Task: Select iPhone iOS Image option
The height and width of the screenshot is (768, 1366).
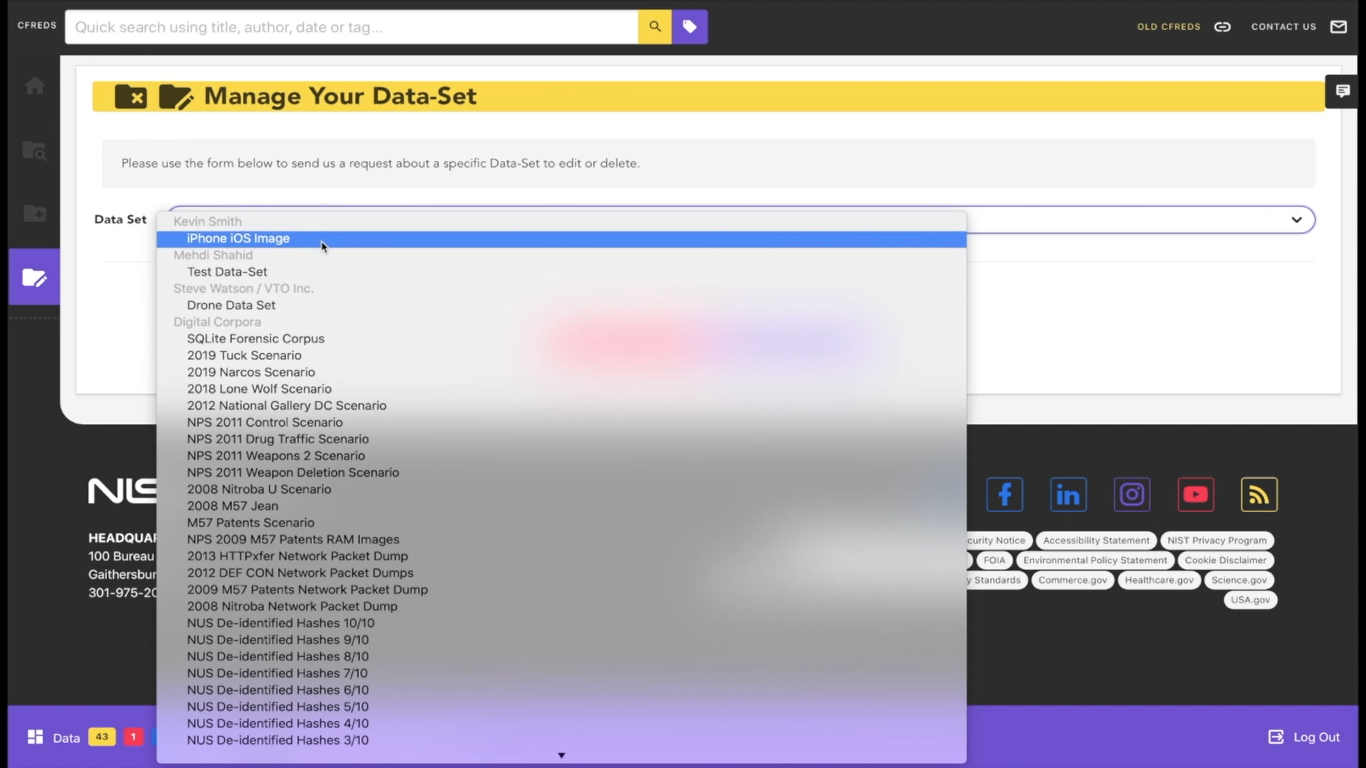Action: coord(238,239)
